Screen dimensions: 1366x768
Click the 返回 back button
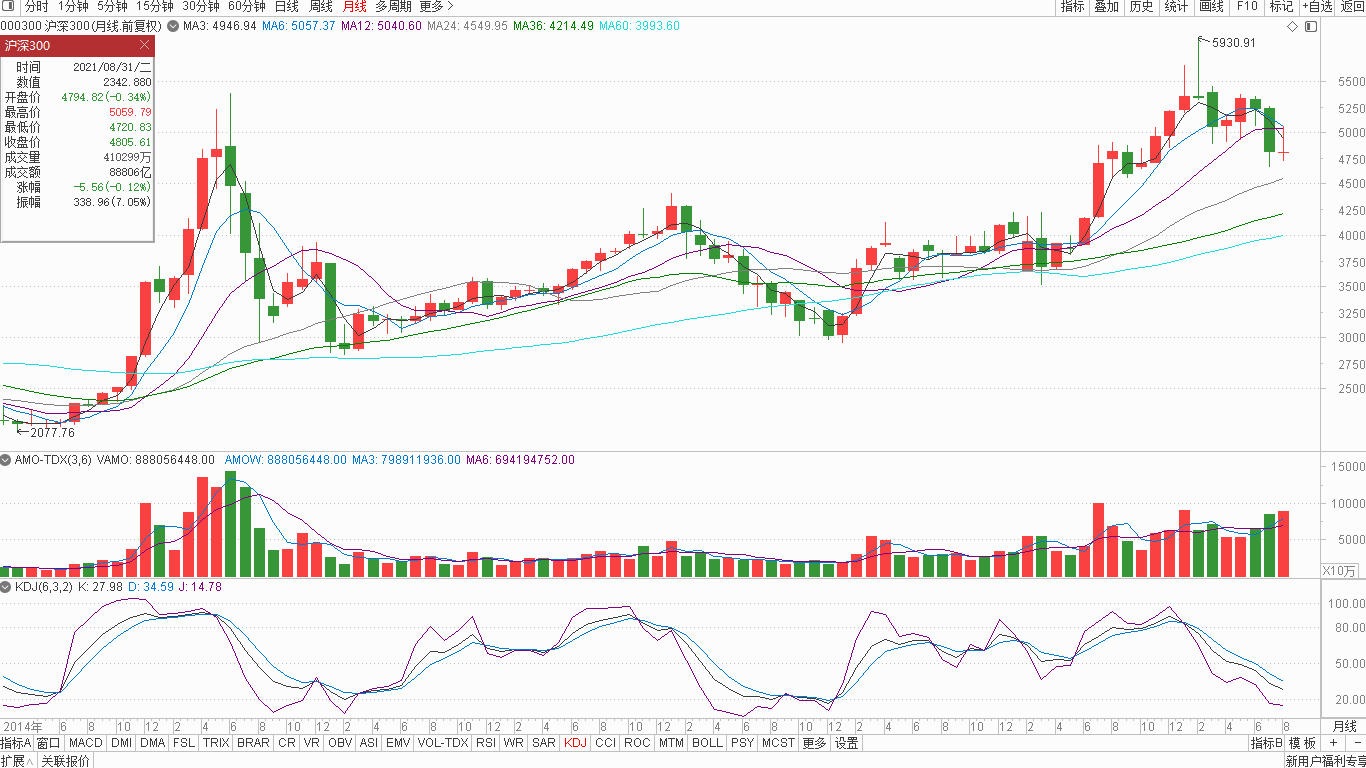click(x=1352, y=6)
